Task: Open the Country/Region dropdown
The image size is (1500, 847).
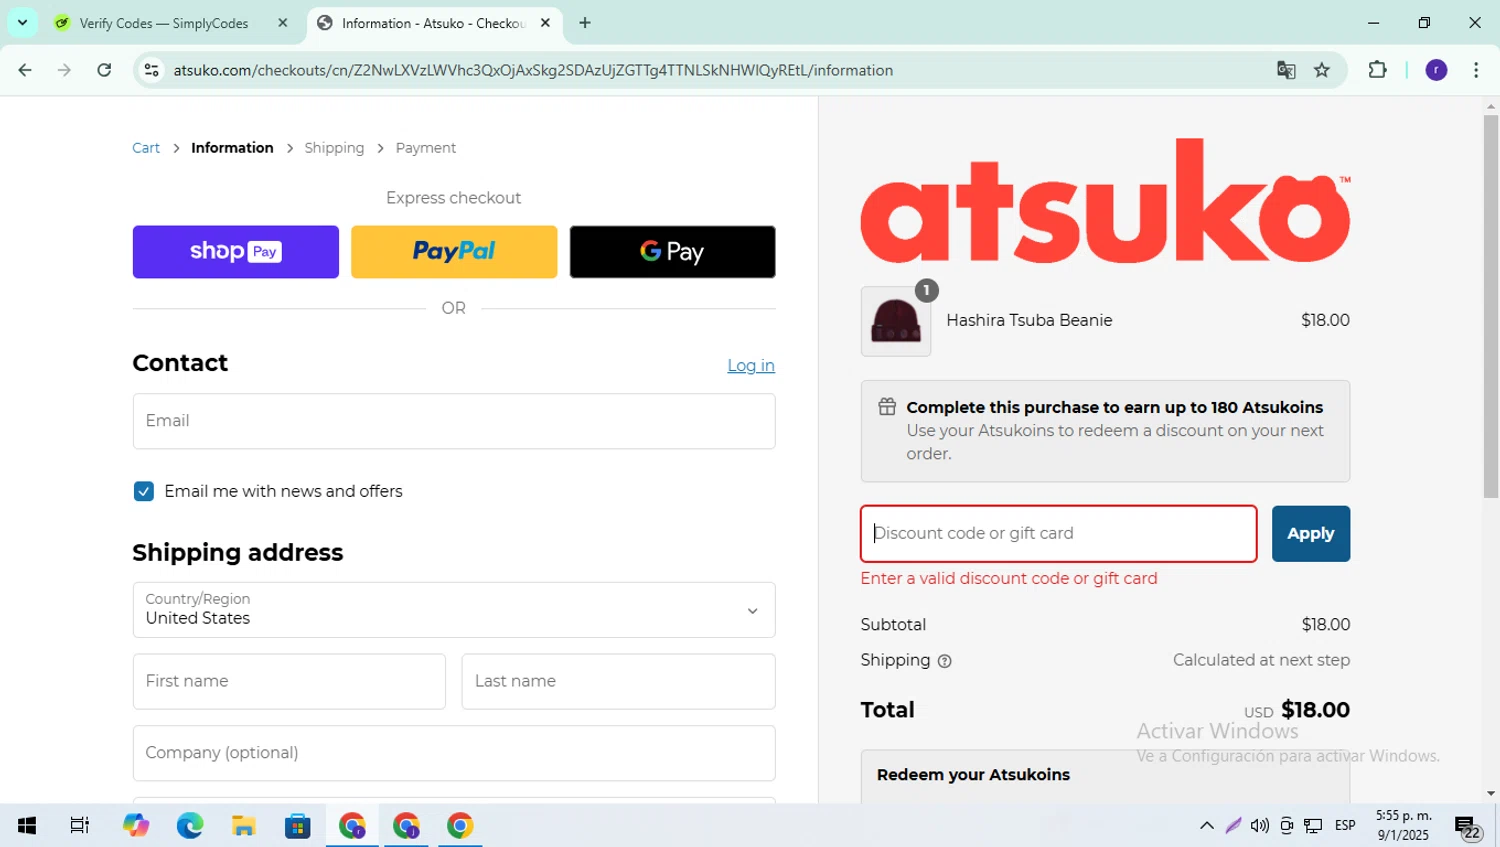Action: (454, 610)
